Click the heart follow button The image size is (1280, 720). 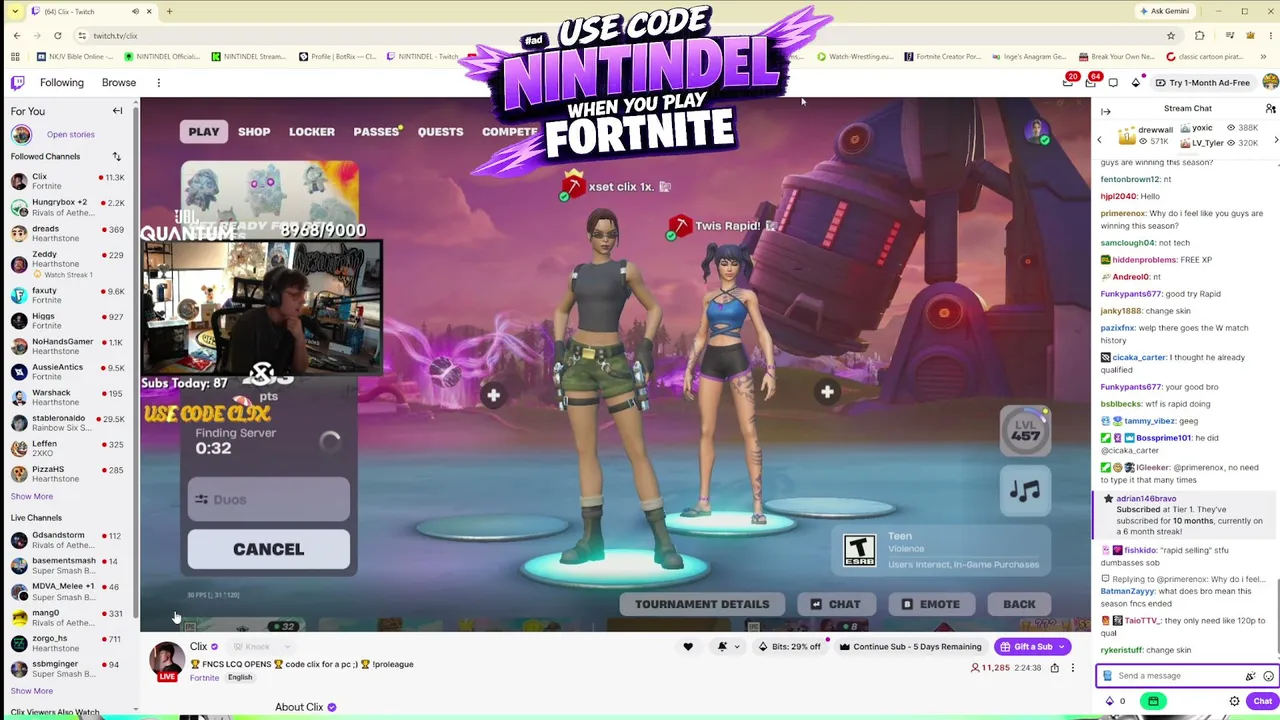[688, 647]
